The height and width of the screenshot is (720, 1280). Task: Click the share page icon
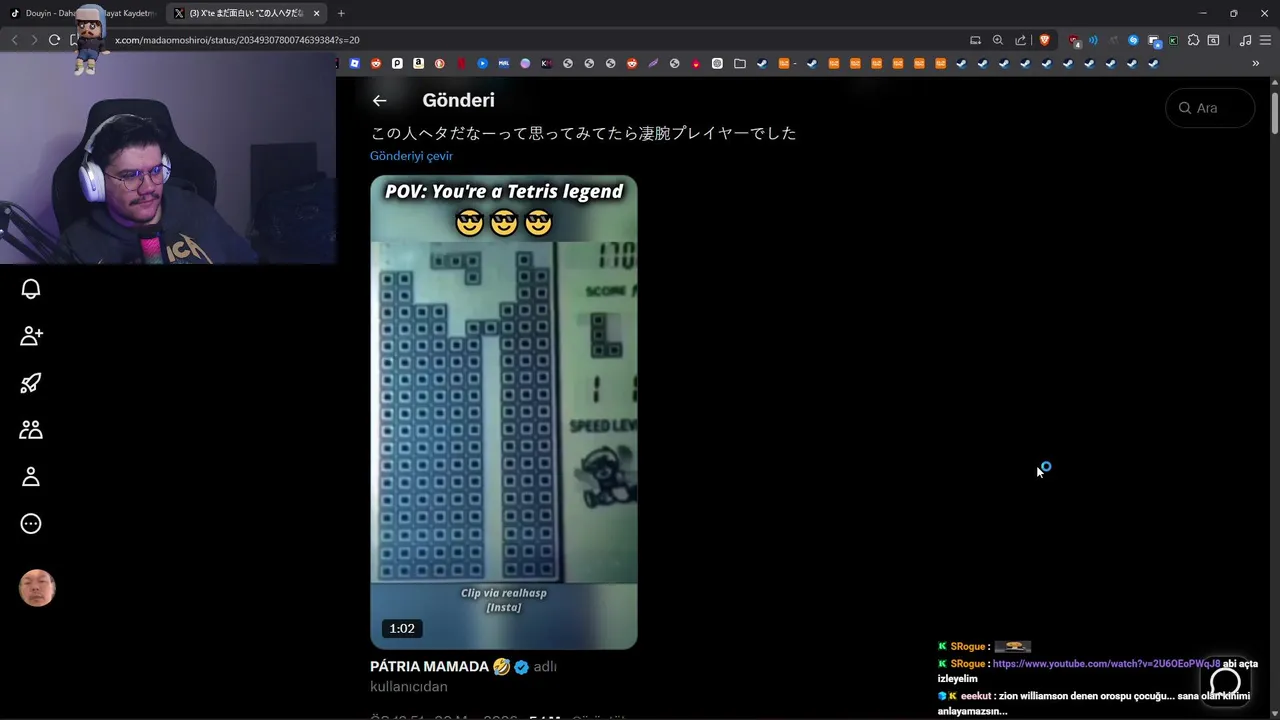pos(1020,40)
